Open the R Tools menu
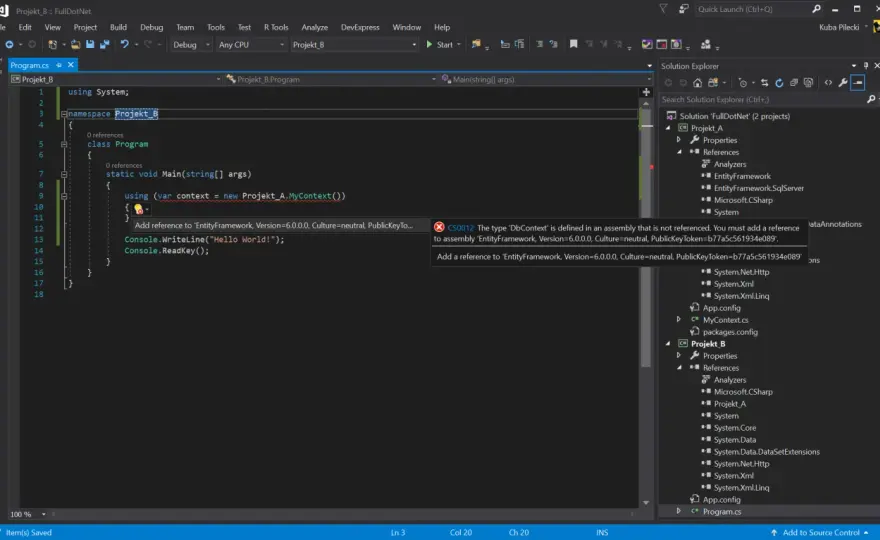Viewport: 880px width, 540px height. pyautogui.click(x=276, y=27)
